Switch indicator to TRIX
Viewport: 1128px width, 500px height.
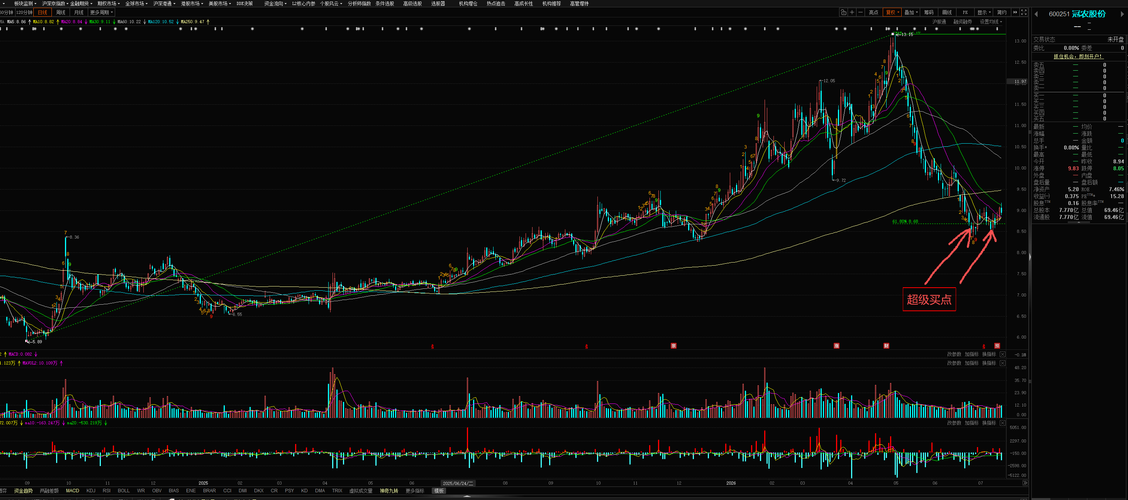pos(337,491)
